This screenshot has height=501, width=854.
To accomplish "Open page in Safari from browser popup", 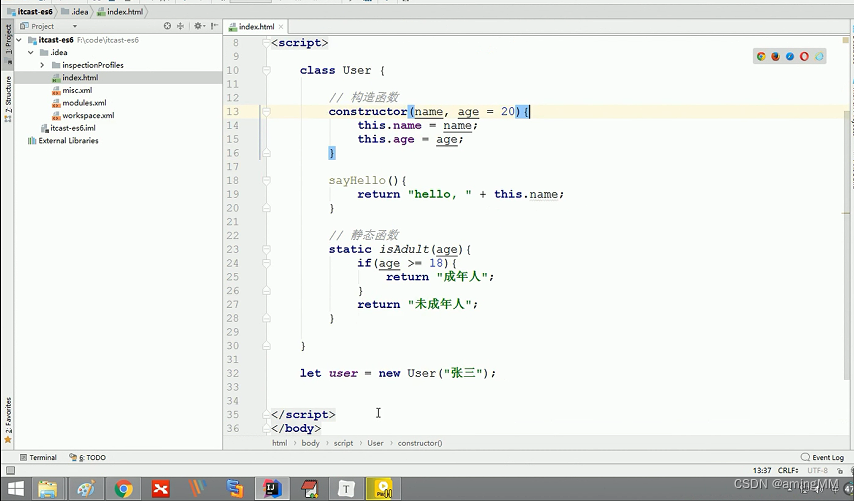I will click(790, 56).
